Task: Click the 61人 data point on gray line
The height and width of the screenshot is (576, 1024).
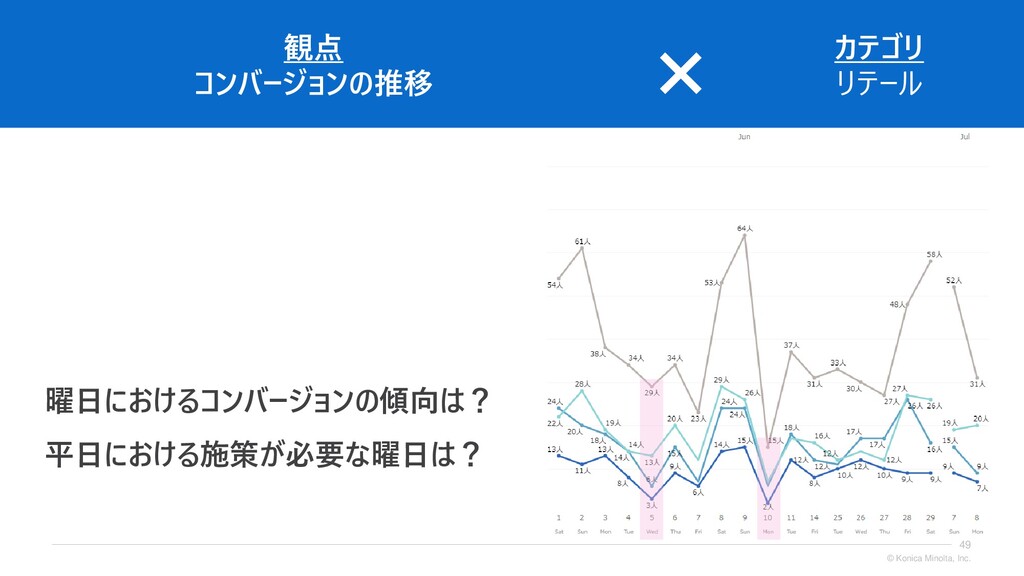Action: tap(582, 248)
